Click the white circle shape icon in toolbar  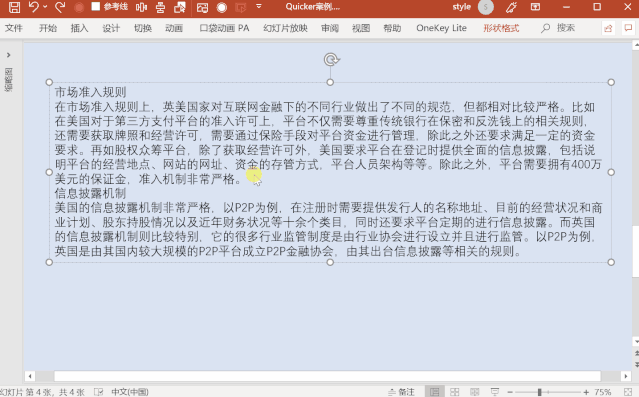[222, 7]
